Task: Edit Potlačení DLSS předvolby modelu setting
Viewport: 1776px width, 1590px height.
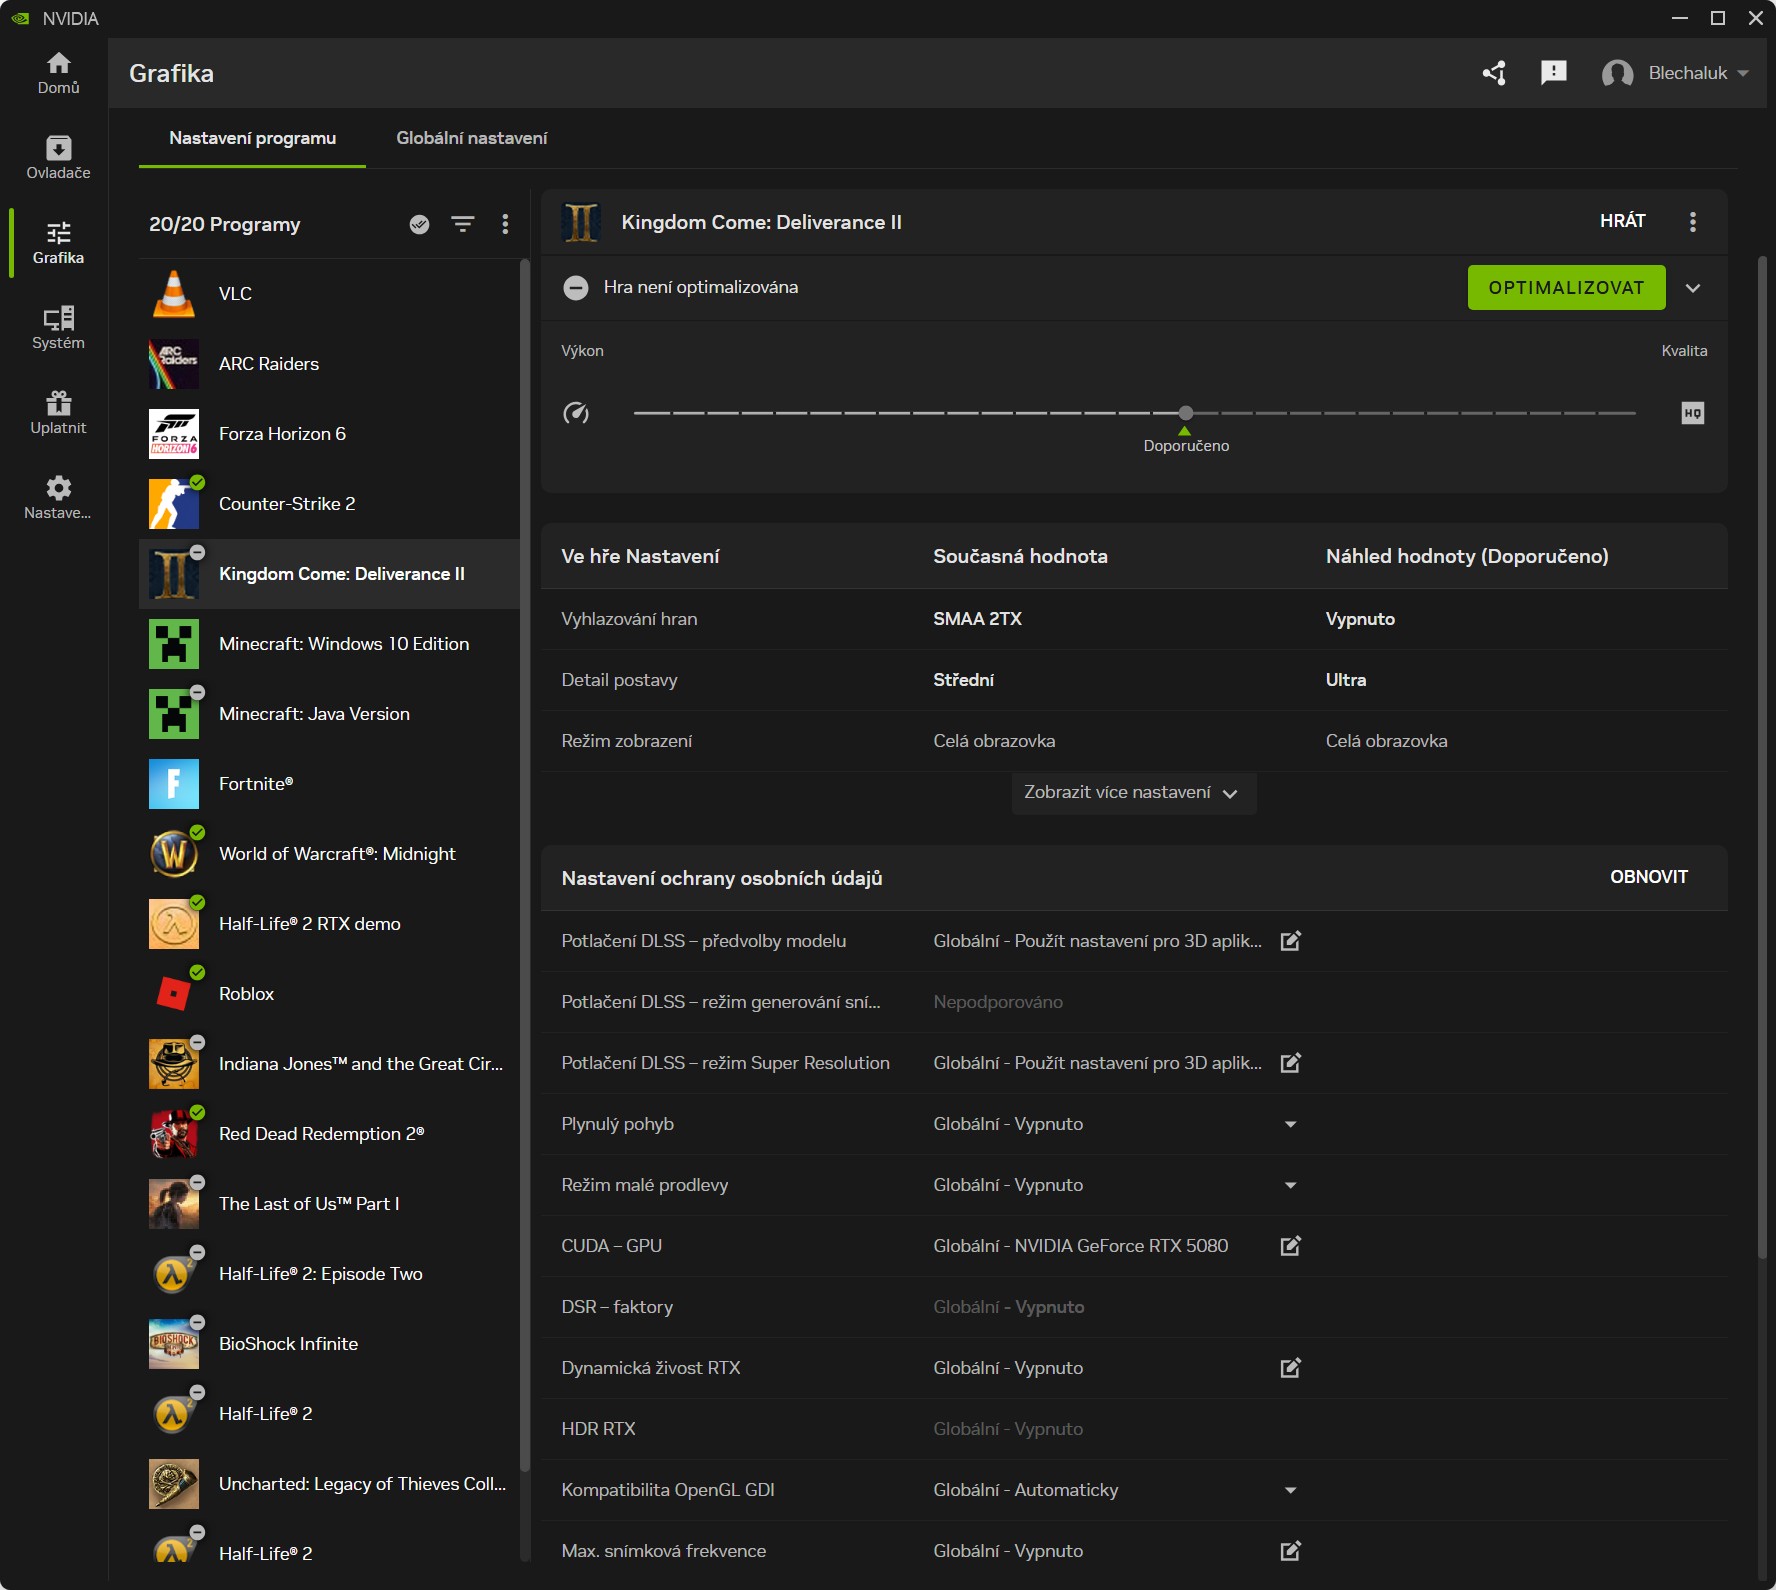Action: [1291, 941]
